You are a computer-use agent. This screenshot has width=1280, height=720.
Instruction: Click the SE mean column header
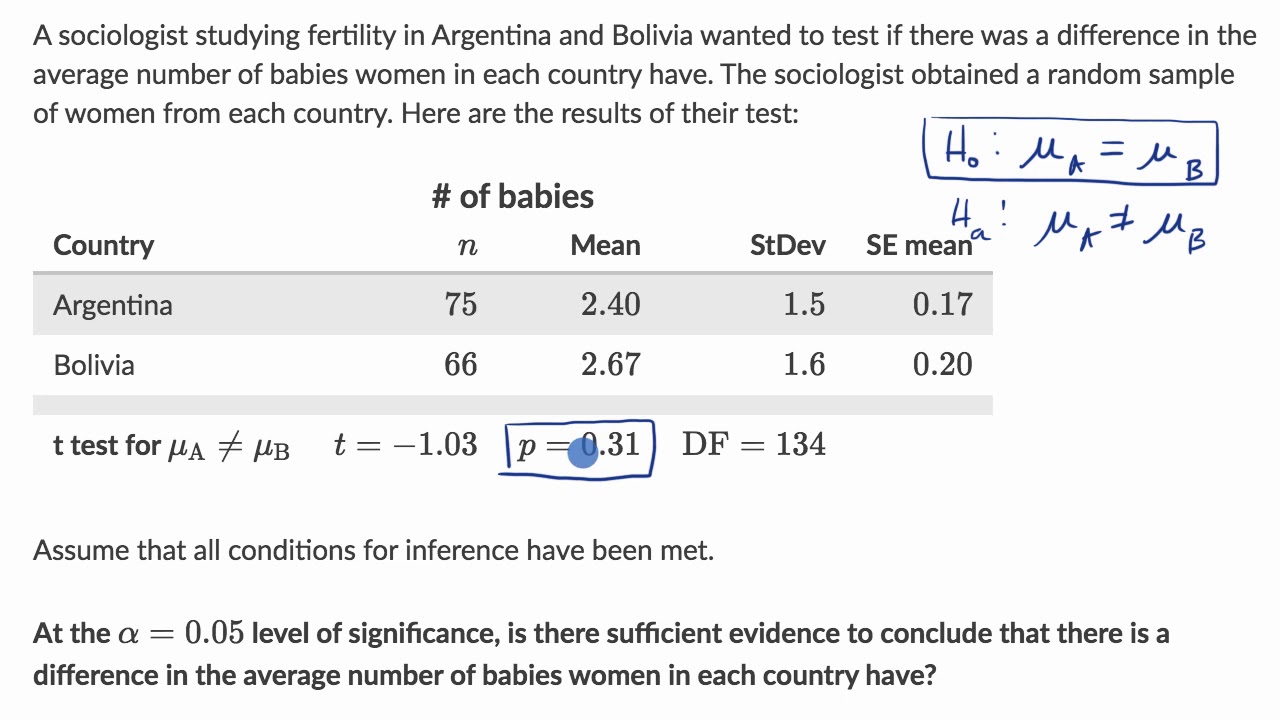[x=918, y=246]
